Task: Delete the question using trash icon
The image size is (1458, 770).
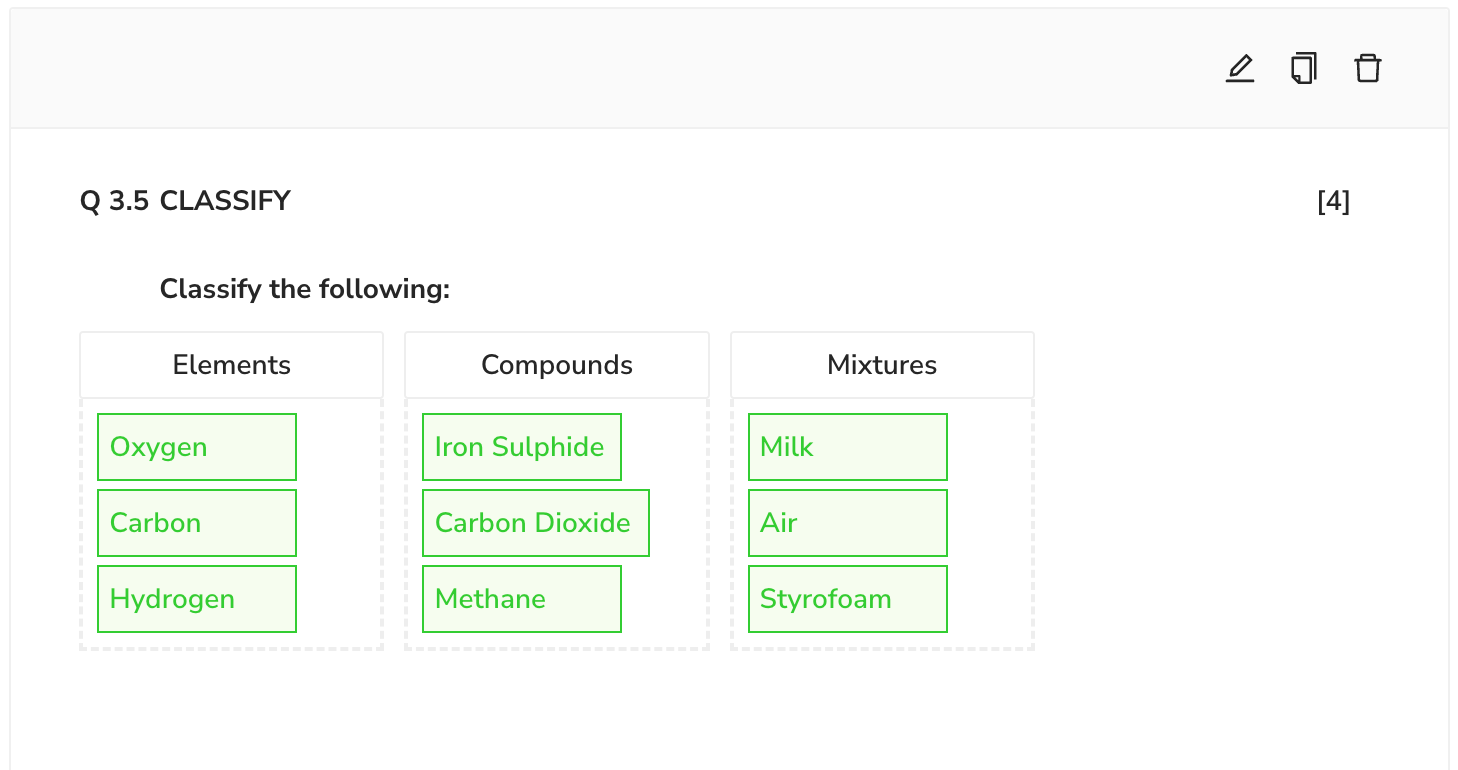Action: click(x=1367, y=69)
